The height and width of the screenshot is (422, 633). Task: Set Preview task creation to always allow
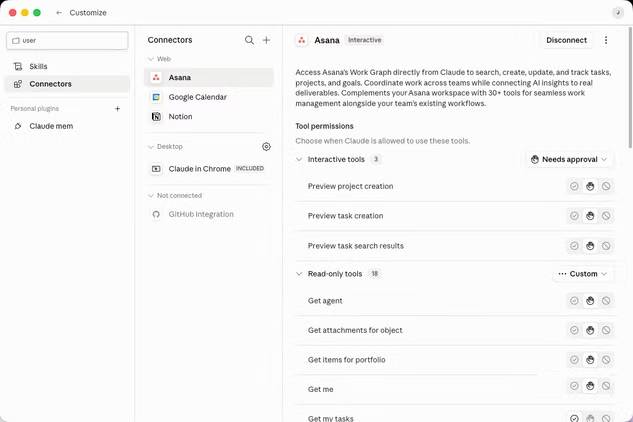click(574, 216)
